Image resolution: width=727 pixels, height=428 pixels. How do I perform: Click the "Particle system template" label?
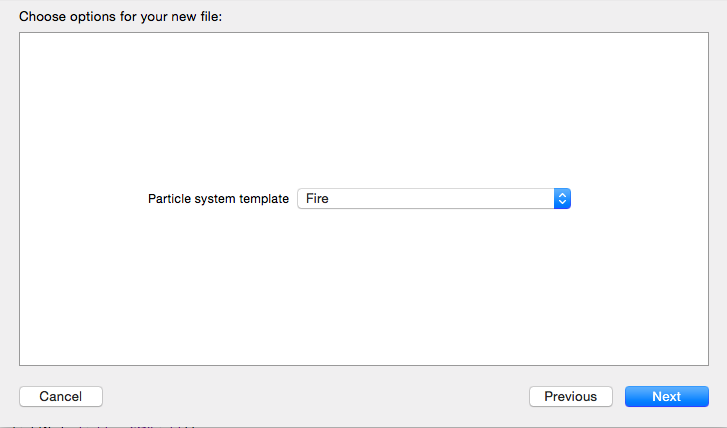click(x=219, y=199)
